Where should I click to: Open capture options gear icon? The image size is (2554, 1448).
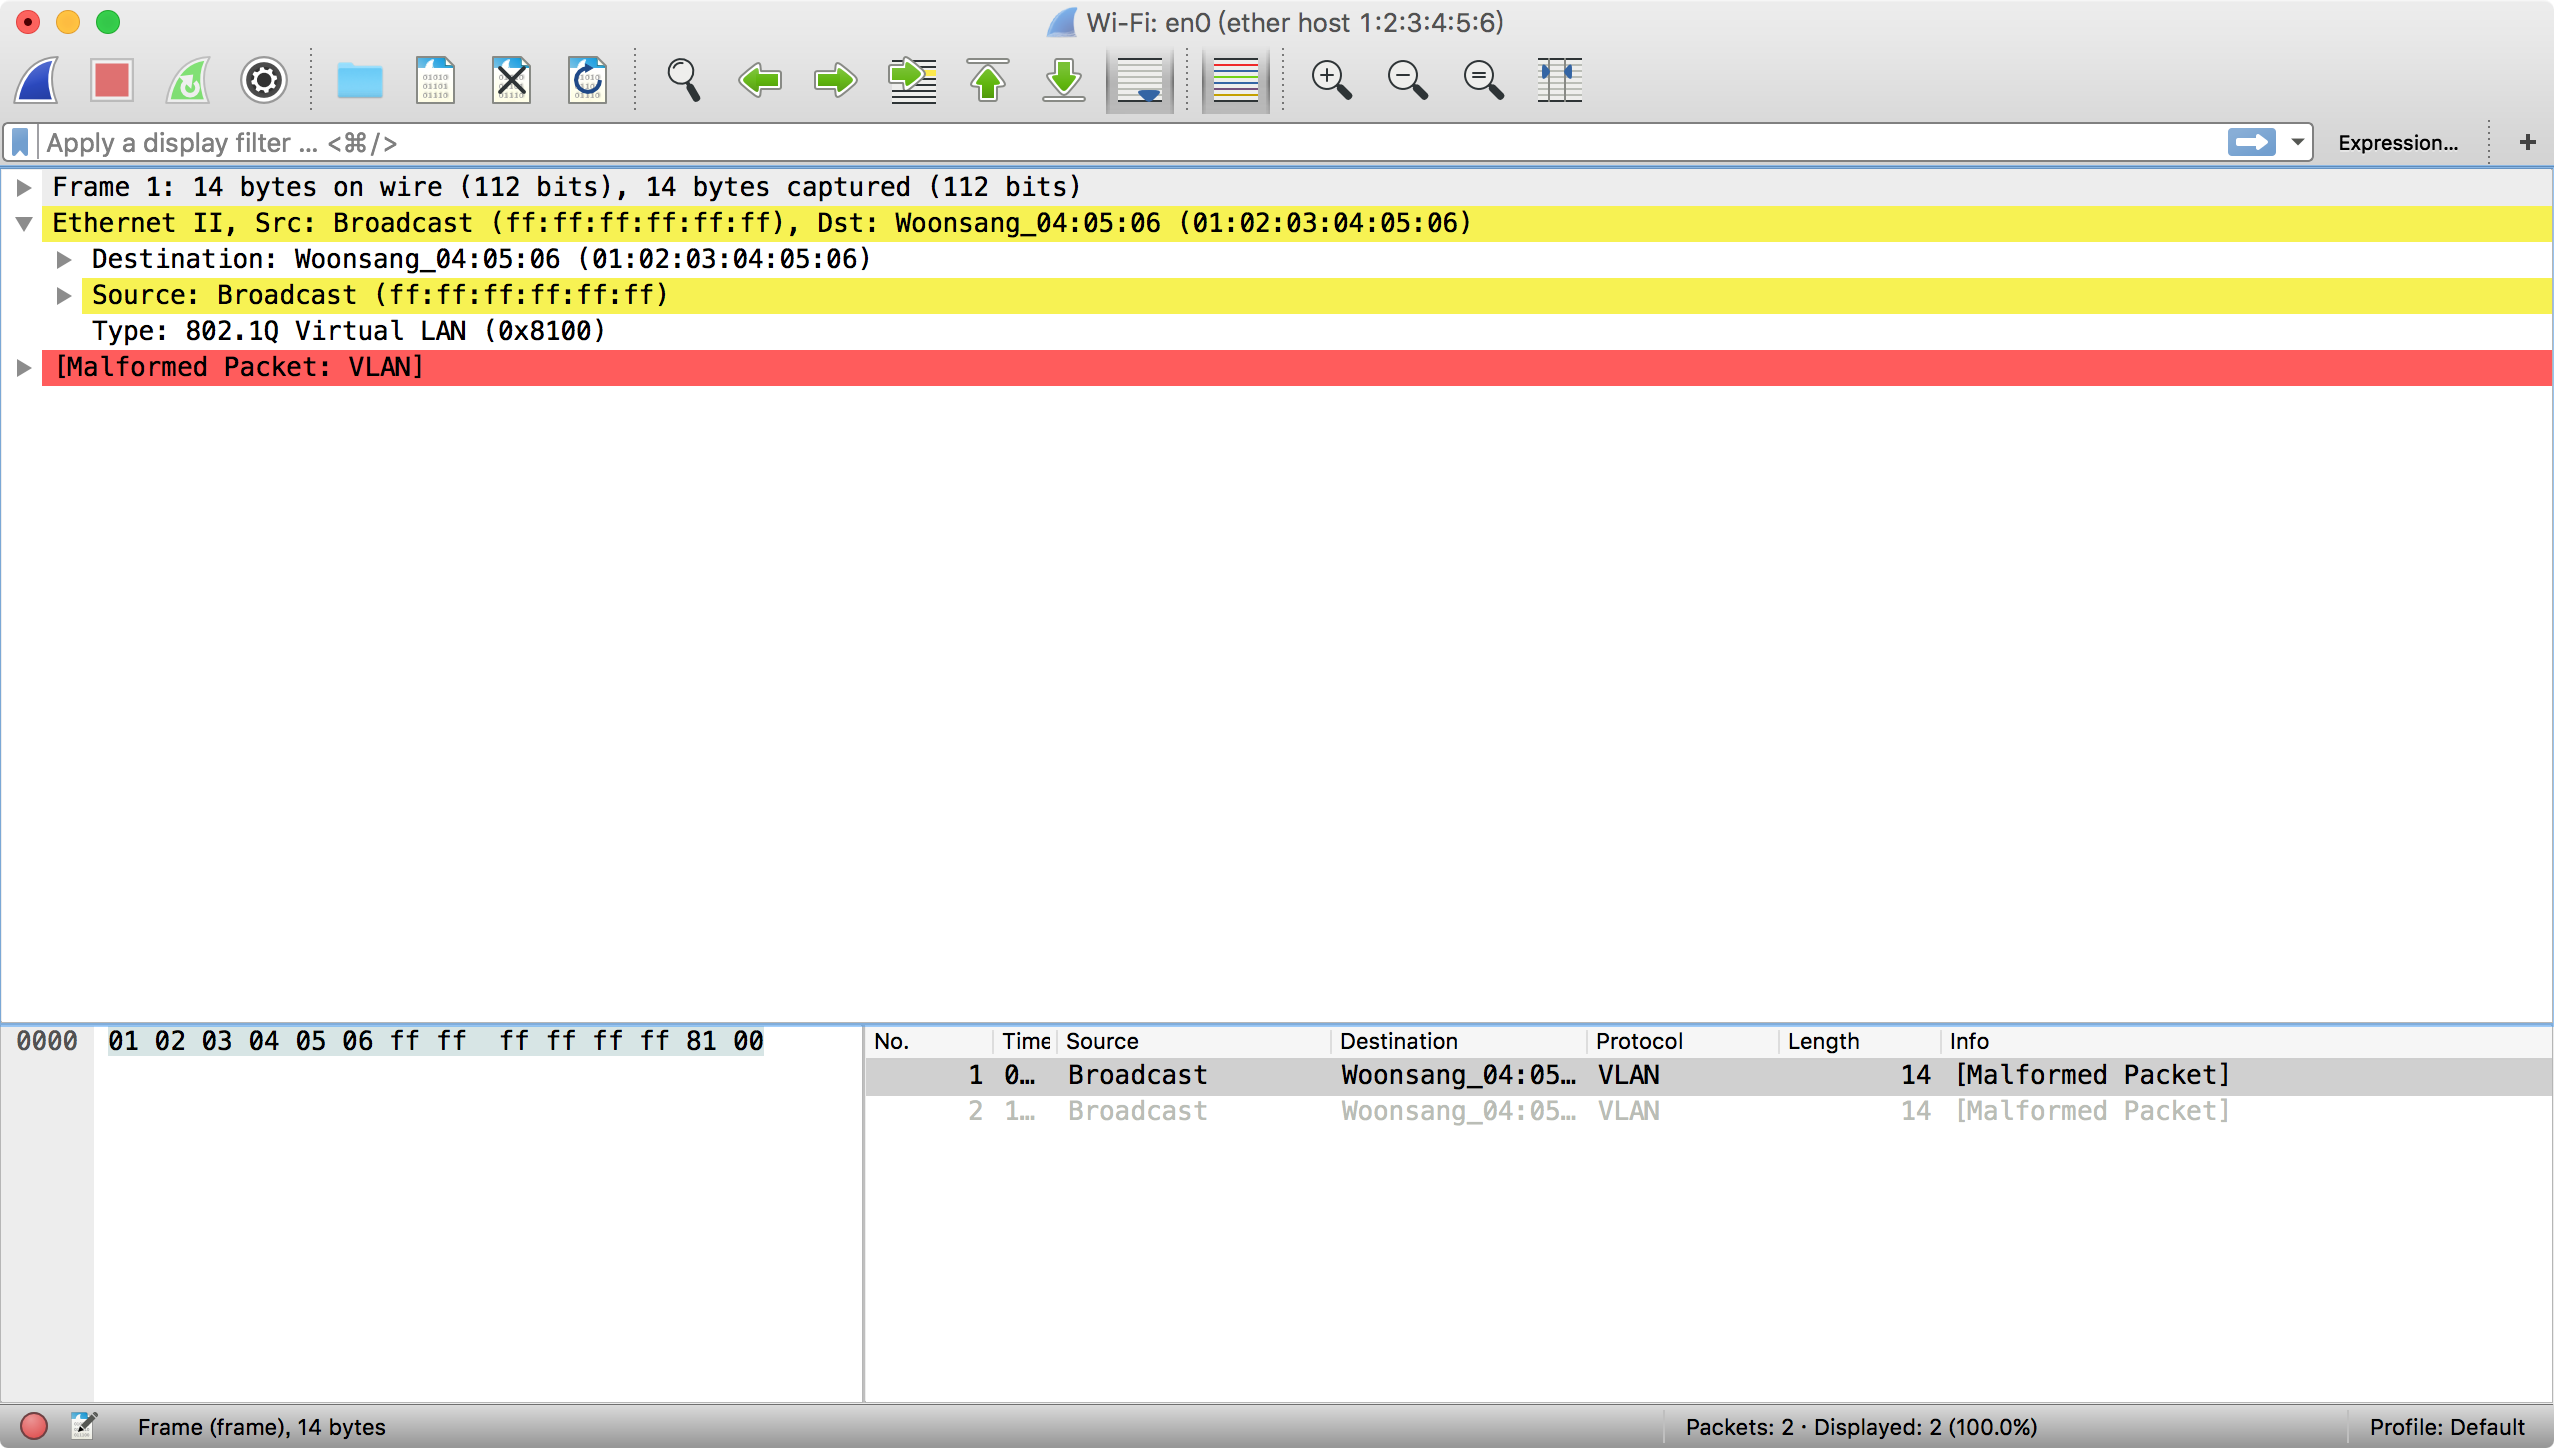(x=264, y=80)
